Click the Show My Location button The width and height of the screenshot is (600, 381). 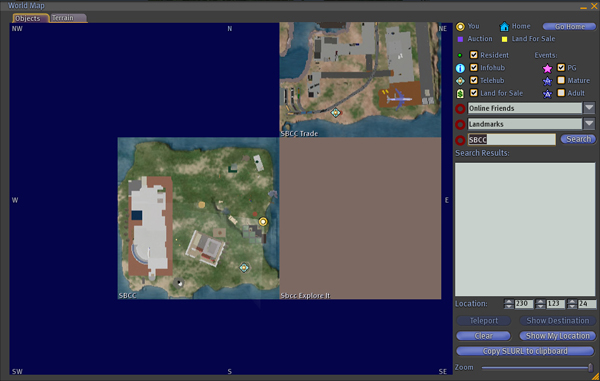click(557, 336)
